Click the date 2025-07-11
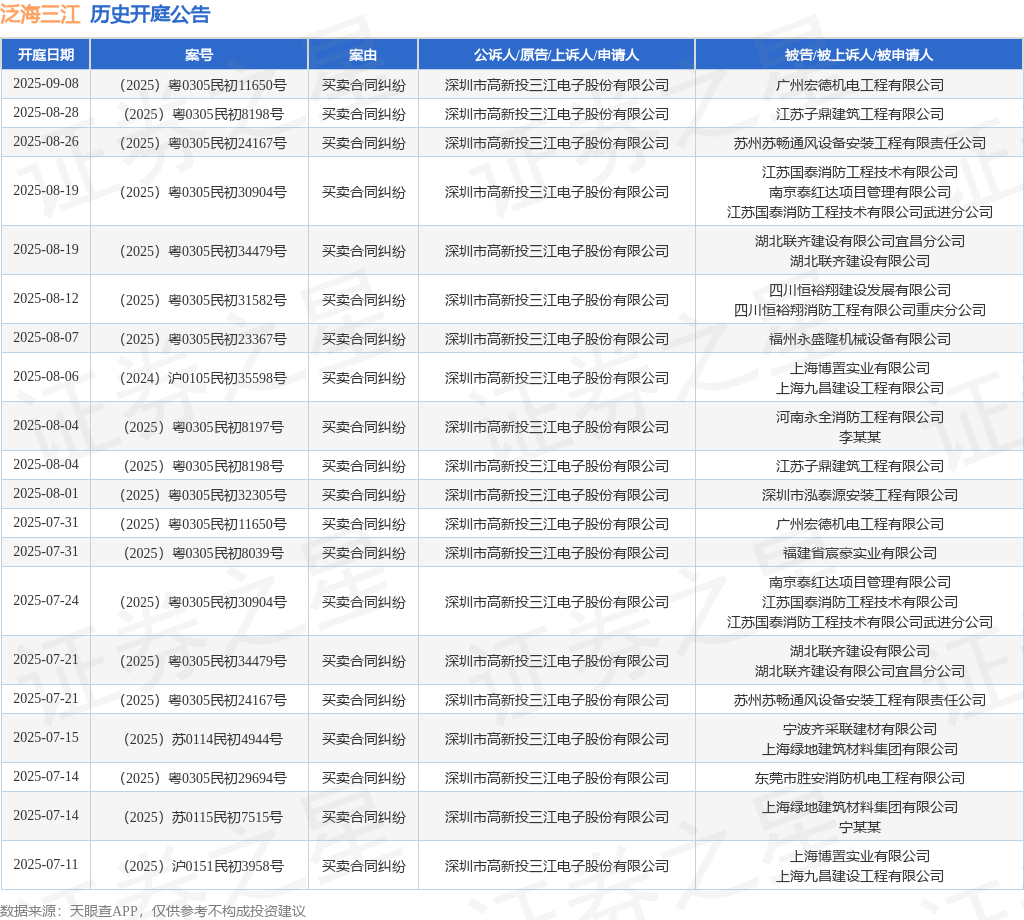The image size is (1024, 920). point(46,864)
